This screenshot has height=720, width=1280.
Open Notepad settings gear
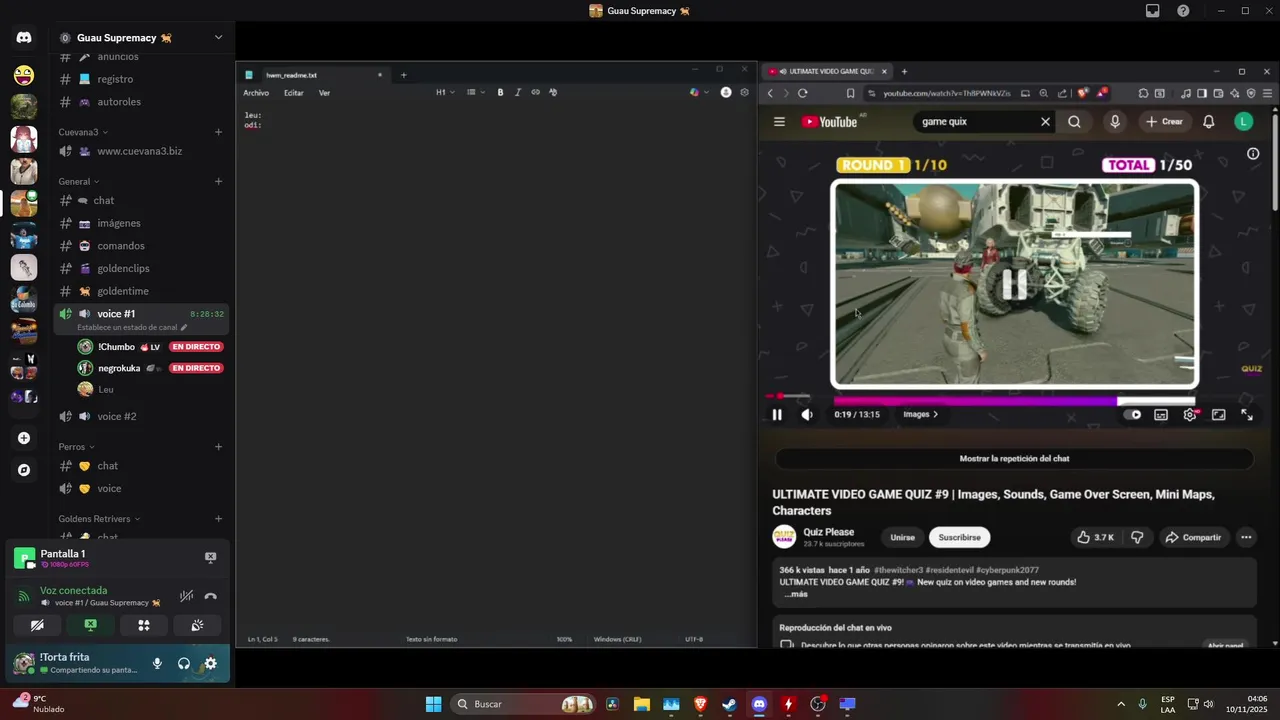click(x=744, y=92)
